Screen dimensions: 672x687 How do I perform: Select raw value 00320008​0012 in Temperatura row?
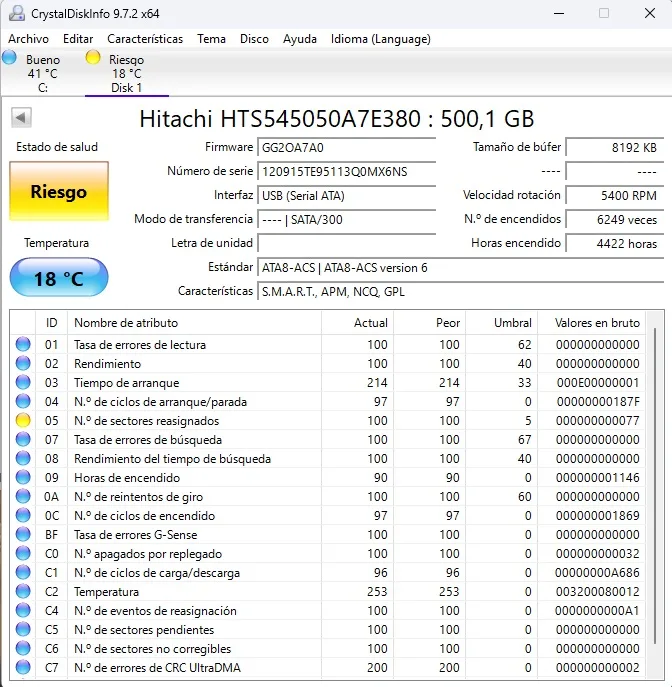[598, 591]
